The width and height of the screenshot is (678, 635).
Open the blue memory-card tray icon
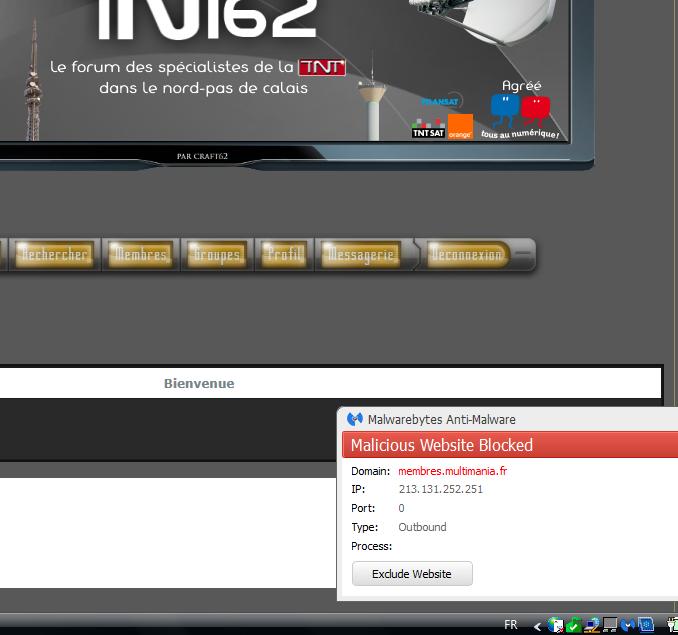pos(646,625)
